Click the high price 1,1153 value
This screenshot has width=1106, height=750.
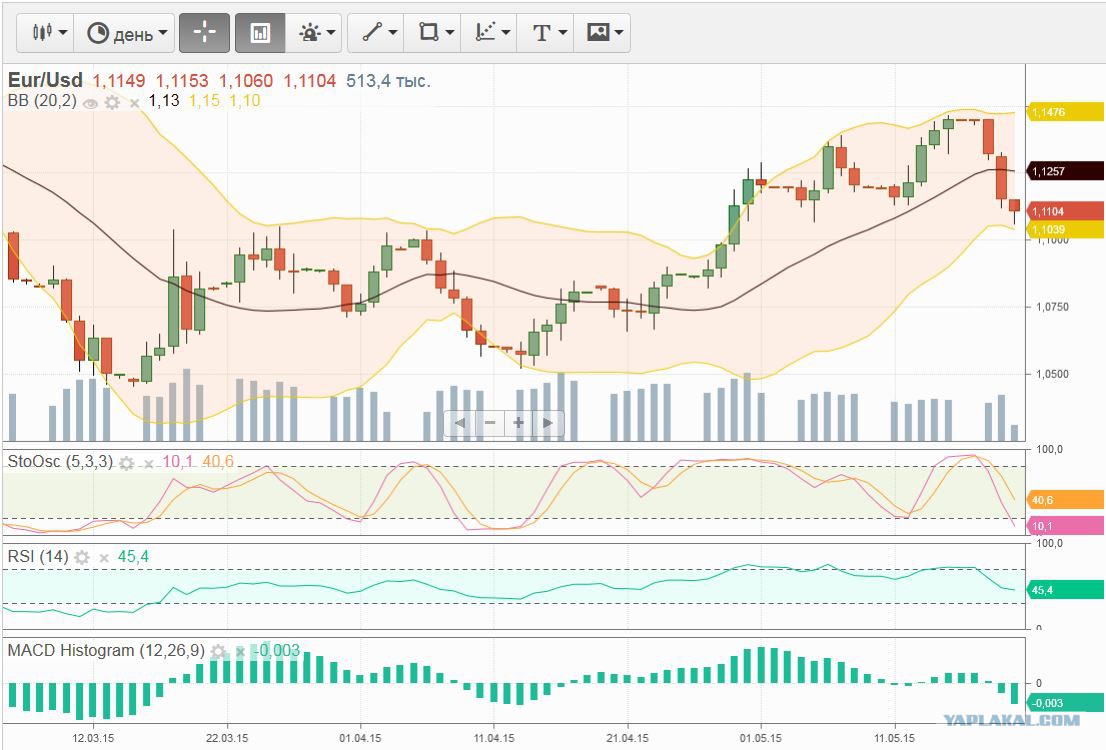point(182,81)
